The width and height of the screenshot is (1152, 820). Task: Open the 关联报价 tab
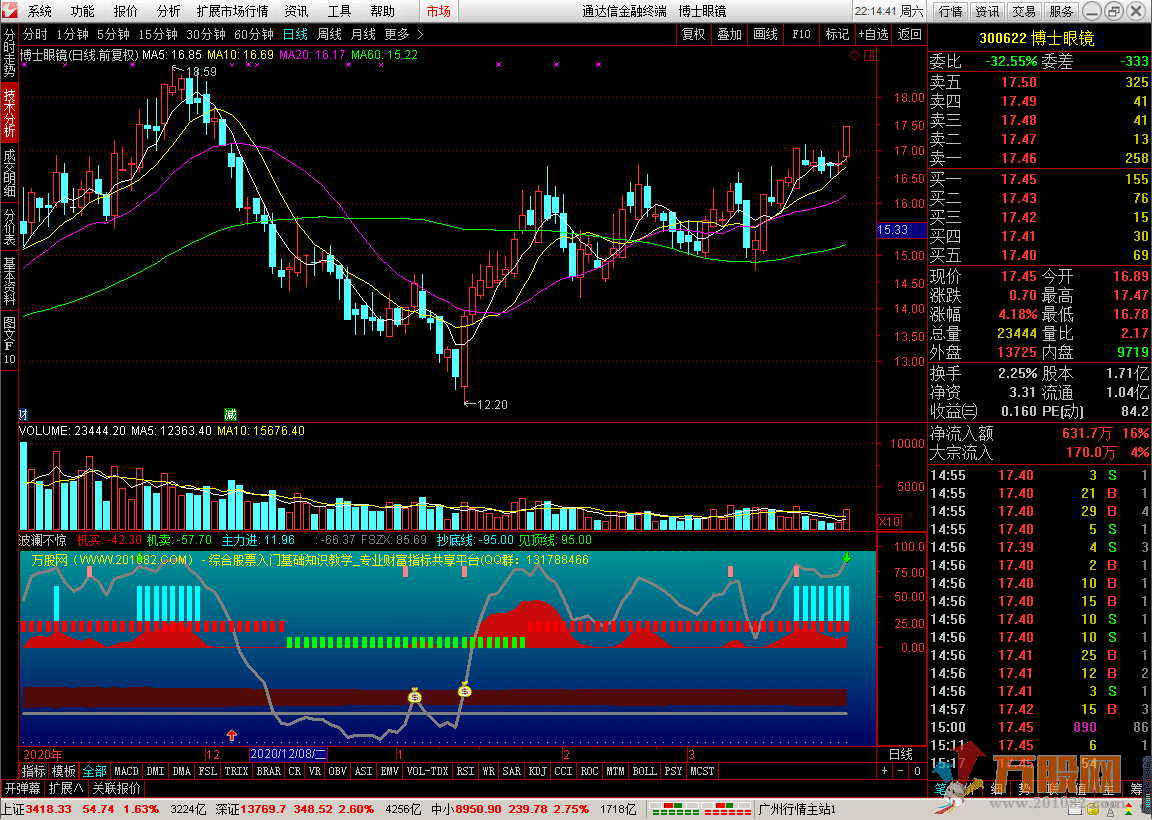click(117, 788)
